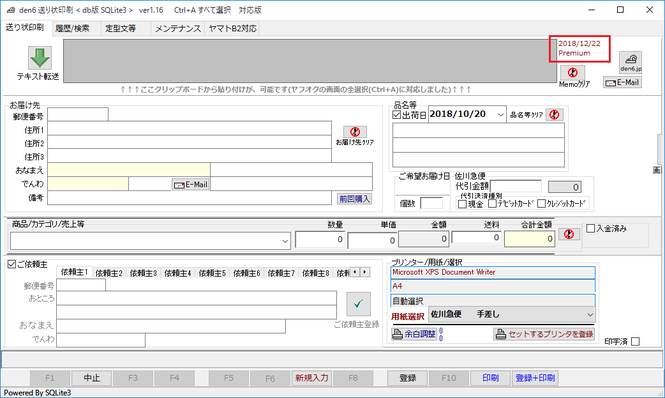Click the 品名等クリア icon
Screen dimensions: 665x398
pyautogui.click(x=554, y=115)
